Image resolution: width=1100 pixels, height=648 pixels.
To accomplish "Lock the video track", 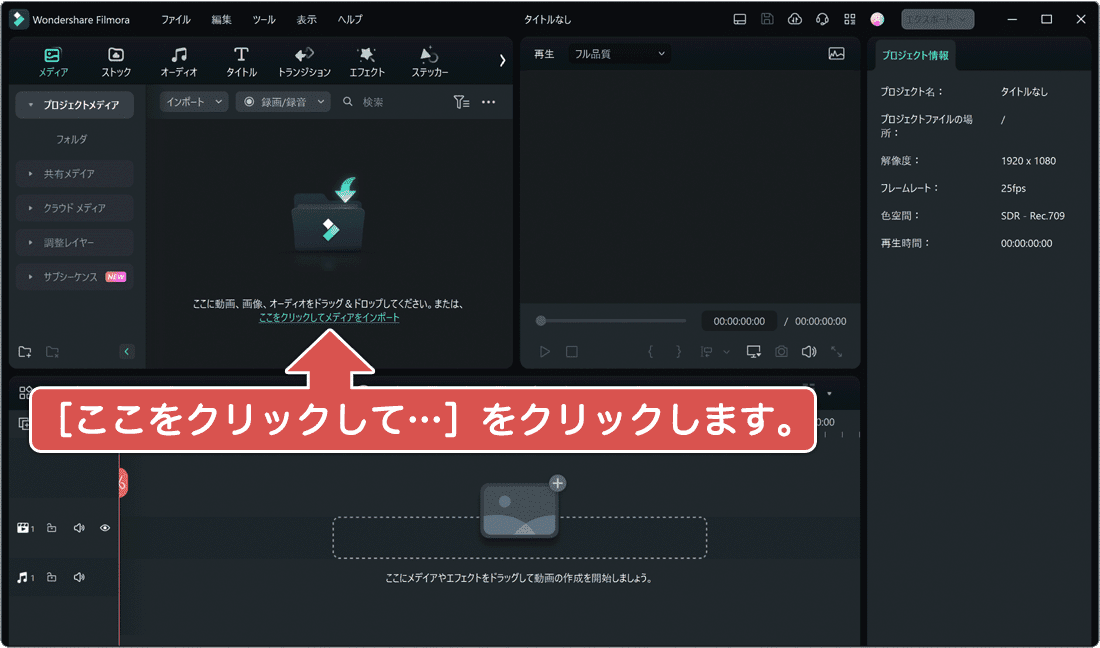I will coord(52,527).
